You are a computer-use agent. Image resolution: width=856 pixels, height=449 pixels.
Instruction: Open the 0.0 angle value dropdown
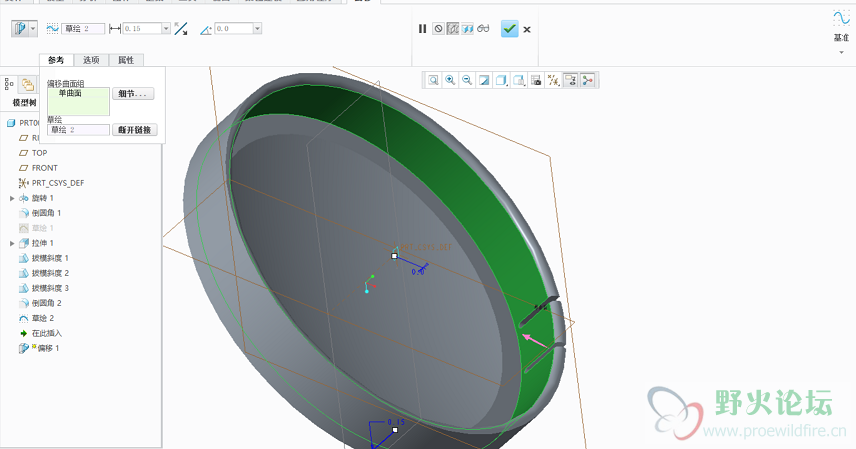[x=257, y=28]
